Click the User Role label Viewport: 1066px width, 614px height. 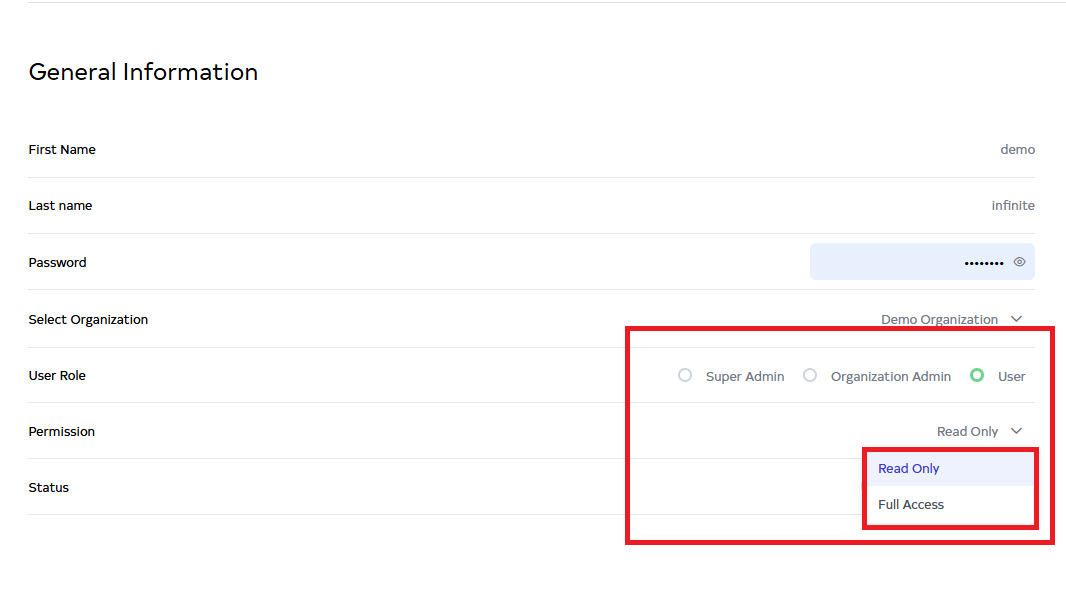(57, 376)
